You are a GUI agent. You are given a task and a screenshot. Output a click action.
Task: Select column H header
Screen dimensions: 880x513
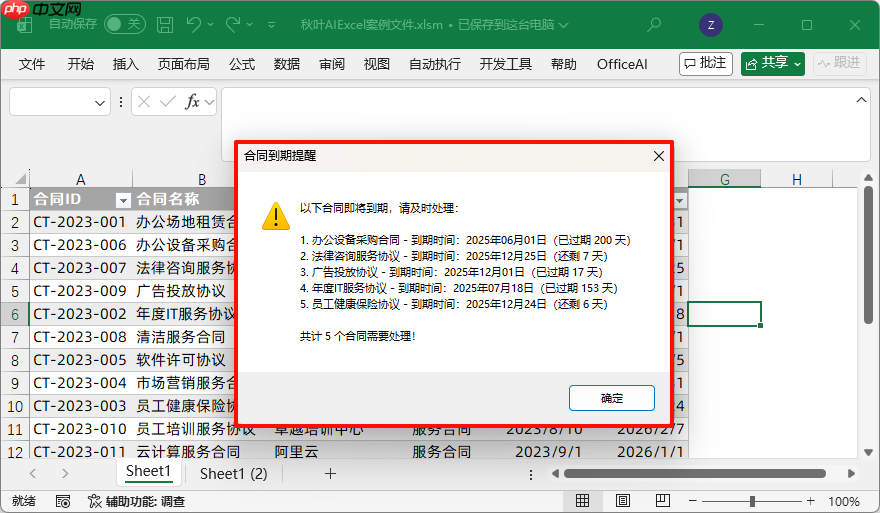click(796, 179)
